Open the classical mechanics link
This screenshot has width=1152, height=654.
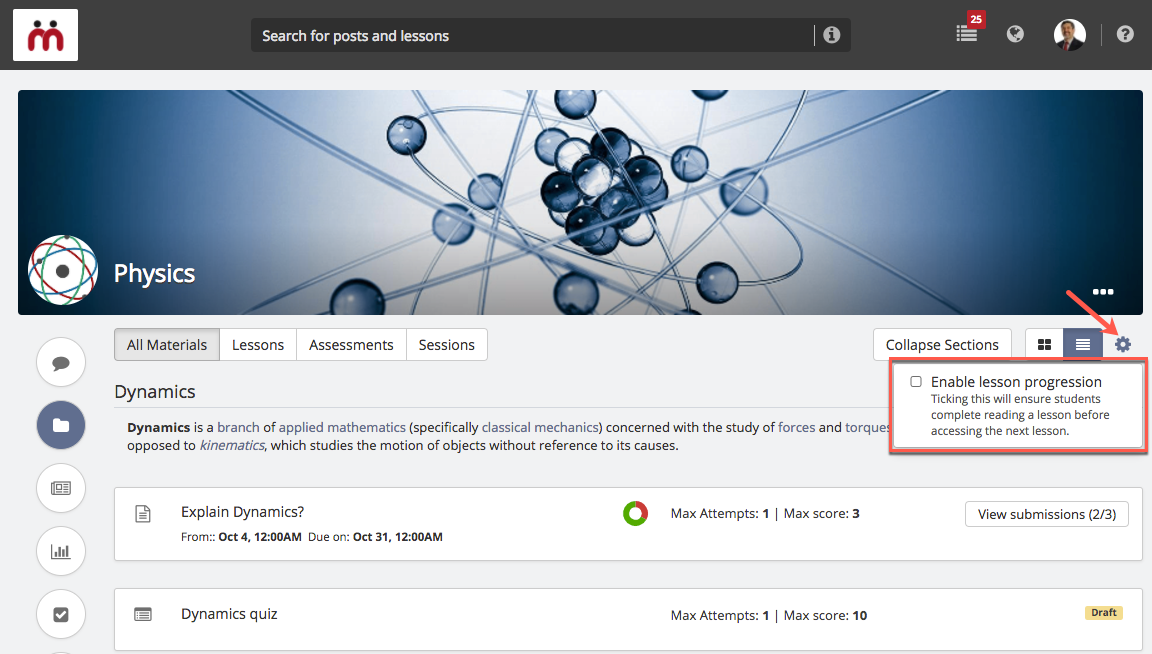click(540, 428)
